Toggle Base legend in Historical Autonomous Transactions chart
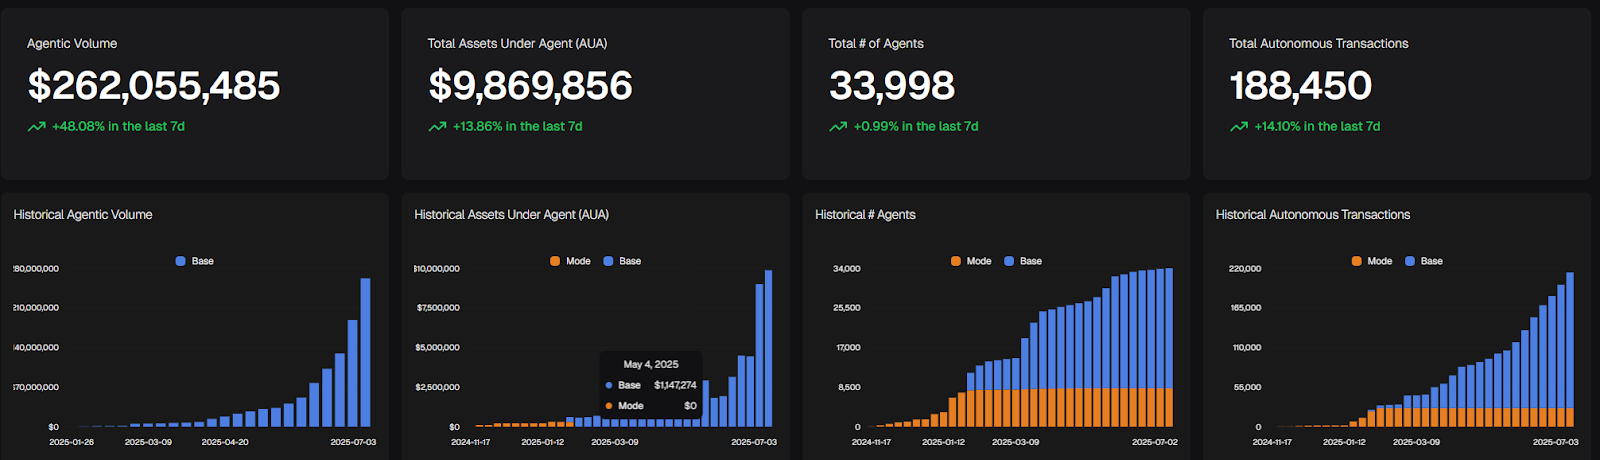1600x460 pixels. (x=1424, y=261)
